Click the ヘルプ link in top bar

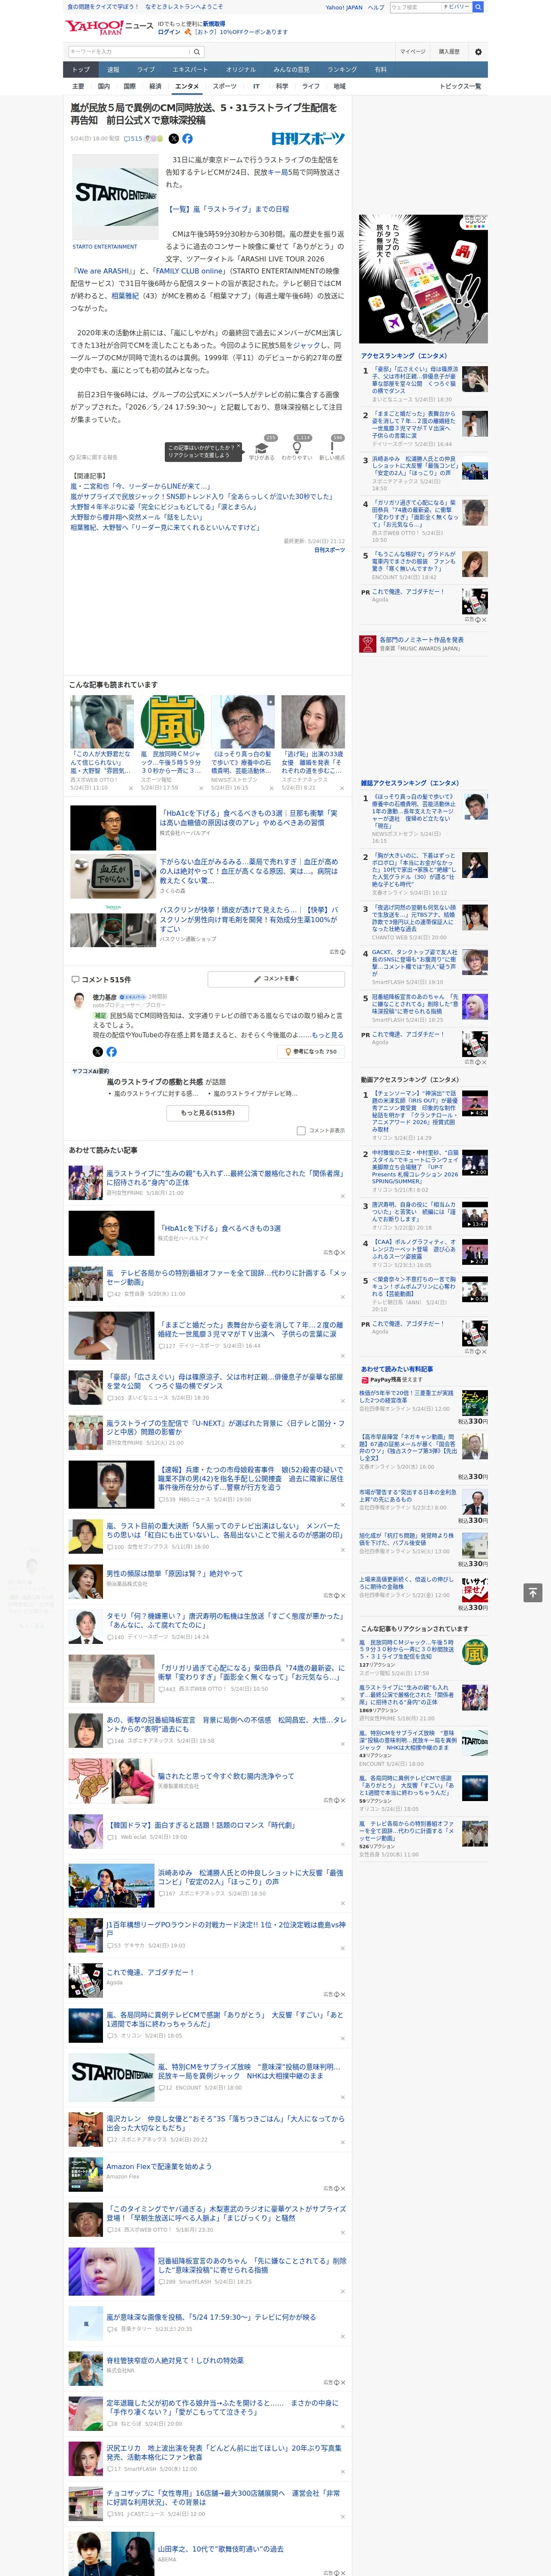[375, 7]
